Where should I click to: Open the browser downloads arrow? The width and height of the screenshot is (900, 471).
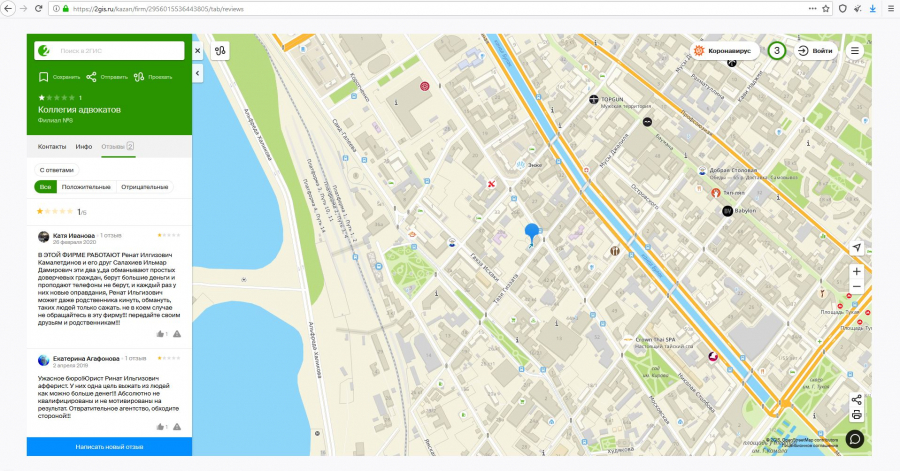tap(872, 9)
